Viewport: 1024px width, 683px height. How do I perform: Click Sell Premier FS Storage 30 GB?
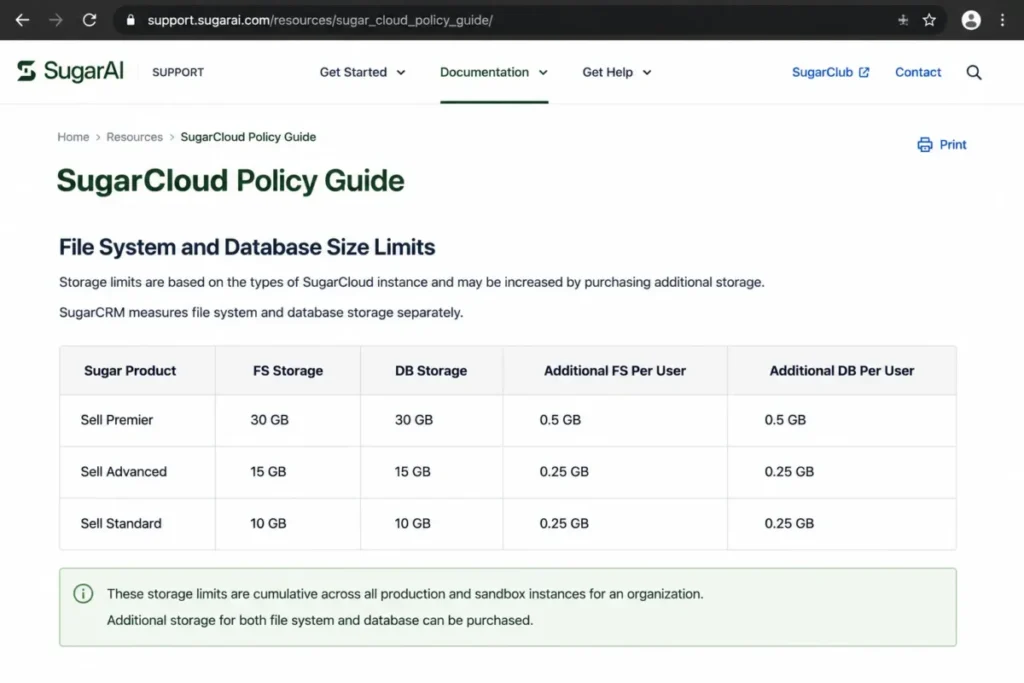click(x=269, y=420)
